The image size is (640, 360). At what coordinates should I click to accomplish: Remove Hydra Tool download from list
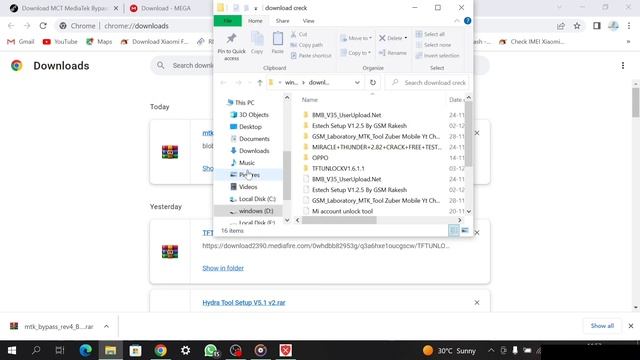pyautogui.click(x=477, y=302)
